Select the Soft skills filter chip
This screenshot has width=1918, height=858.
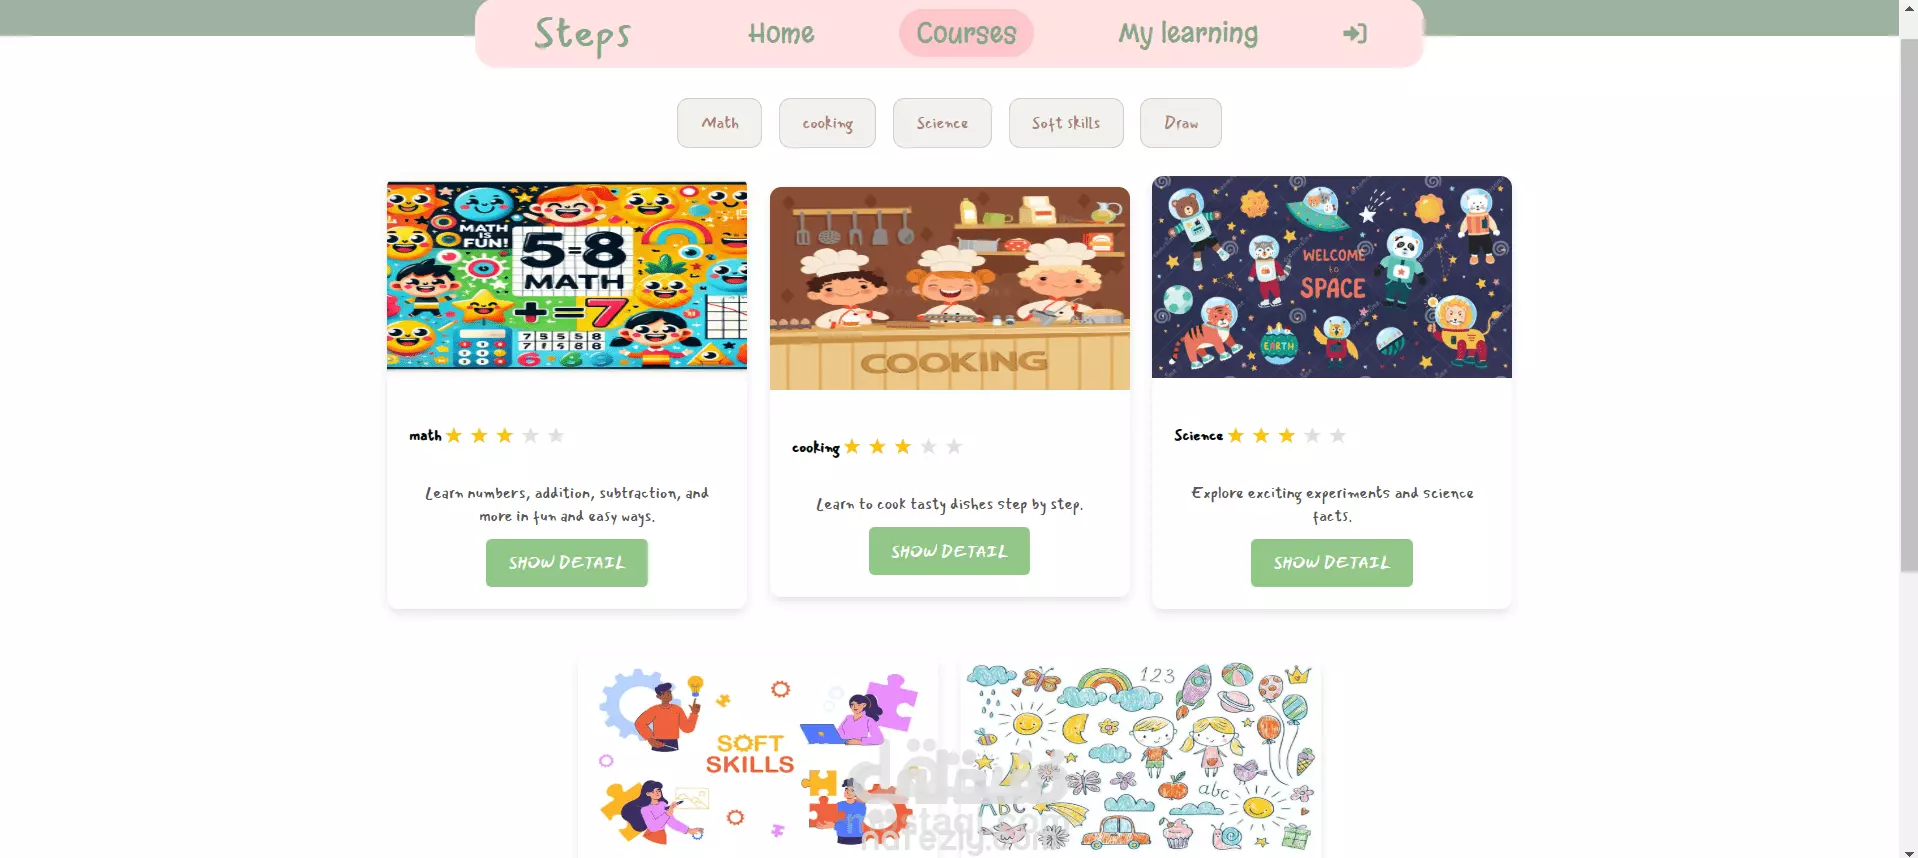coord(1066,123)
